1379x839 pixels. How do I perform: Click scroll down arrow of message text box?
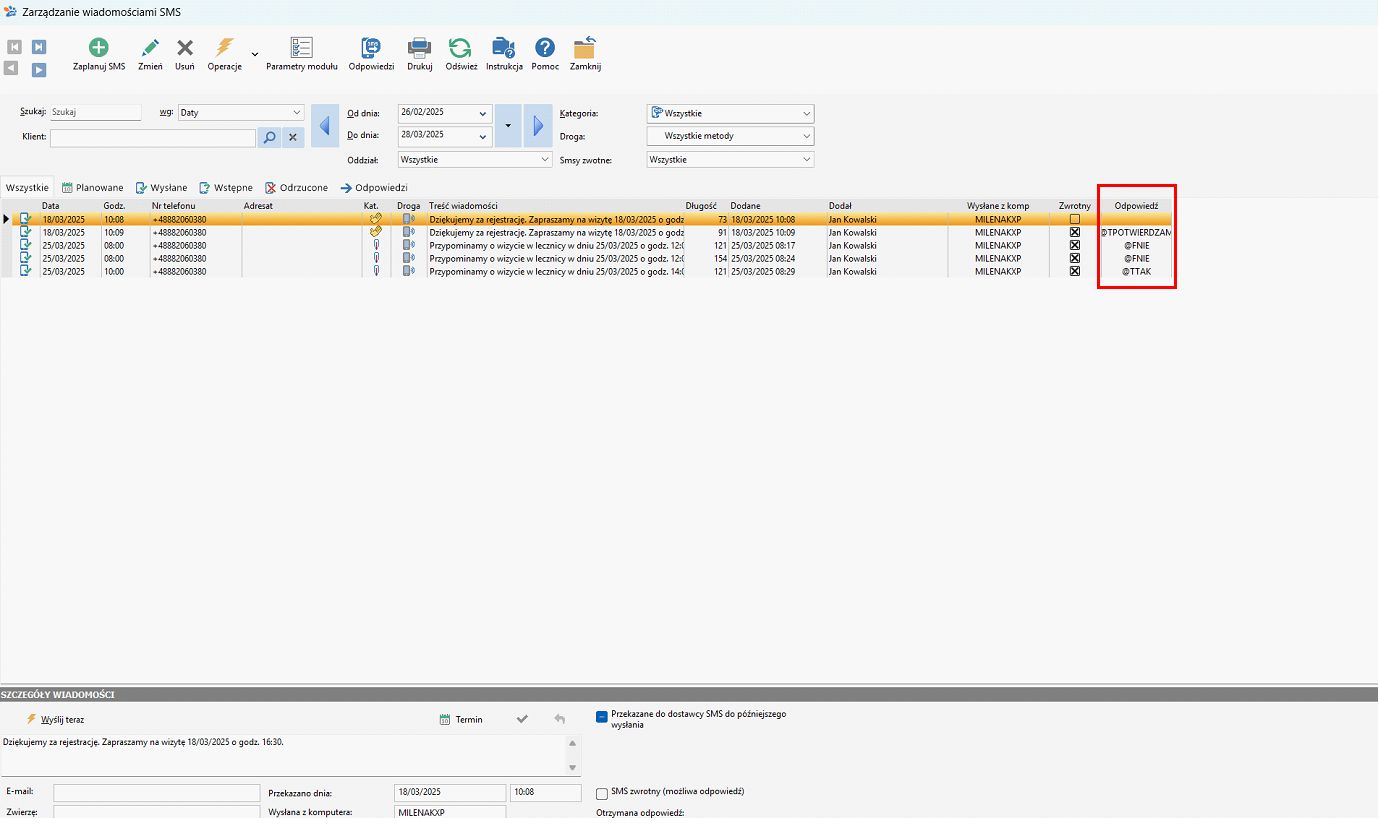(573, 767)
